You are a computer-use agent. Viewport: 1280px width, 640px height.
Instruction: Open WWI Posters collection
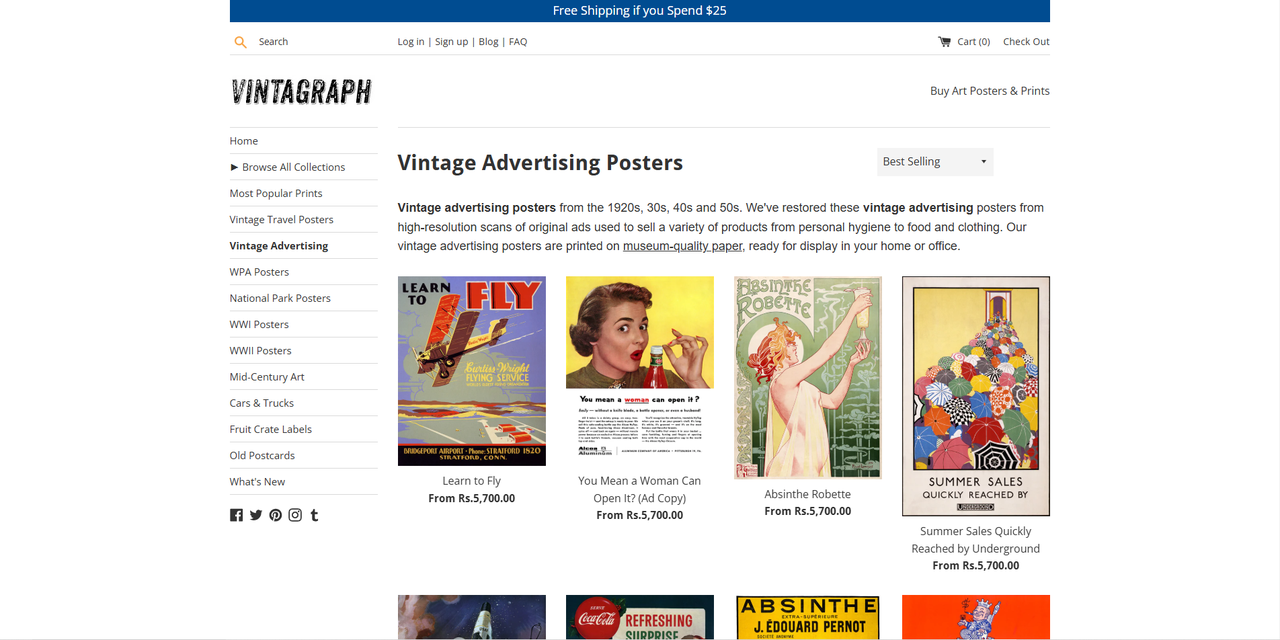point(259,324)
